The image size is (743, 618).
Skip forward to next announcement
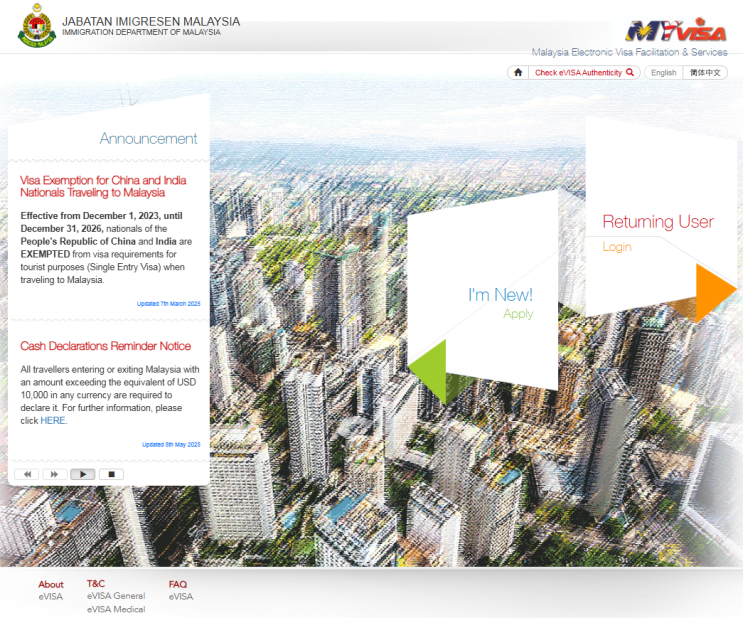point(54,474)
